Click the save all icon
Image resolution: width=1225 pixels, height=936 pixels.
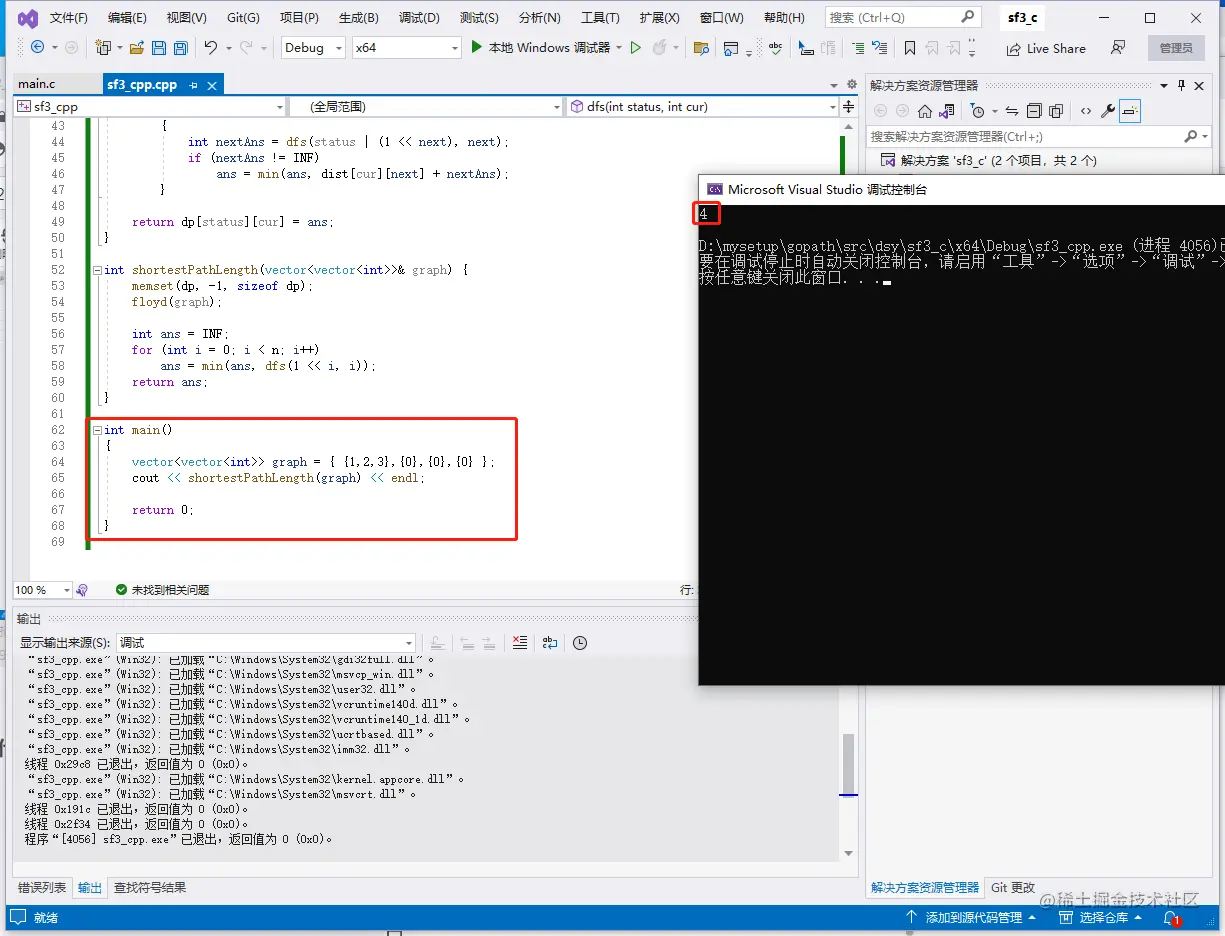pyautogui.click(x=181, y=47)
